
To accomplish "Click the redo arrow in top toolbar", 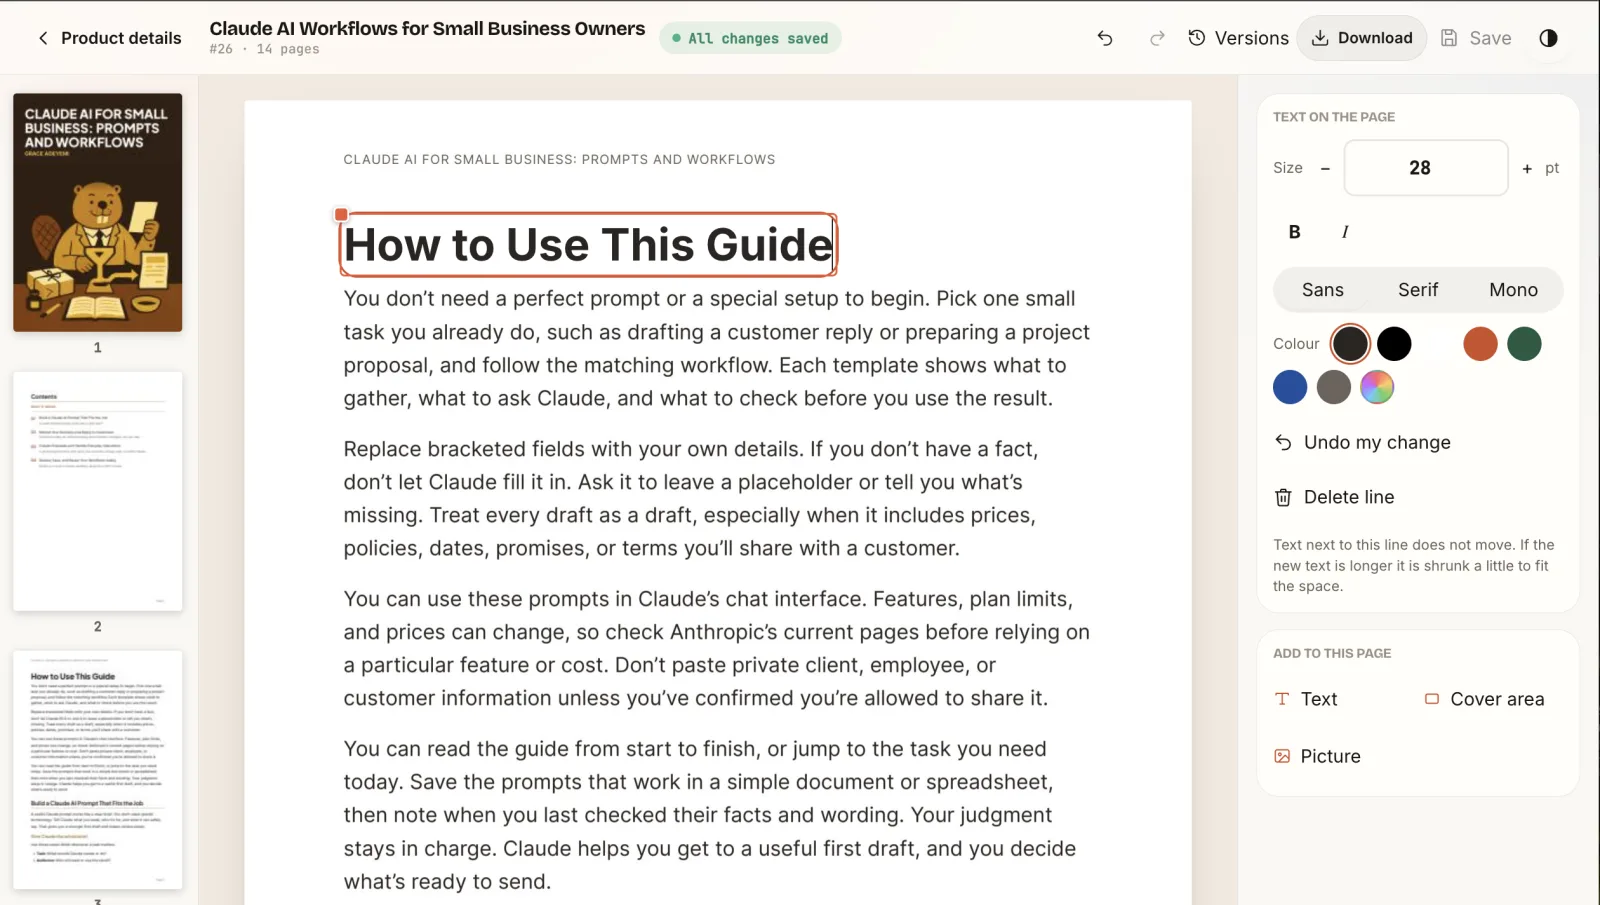I will [1157, 38].
